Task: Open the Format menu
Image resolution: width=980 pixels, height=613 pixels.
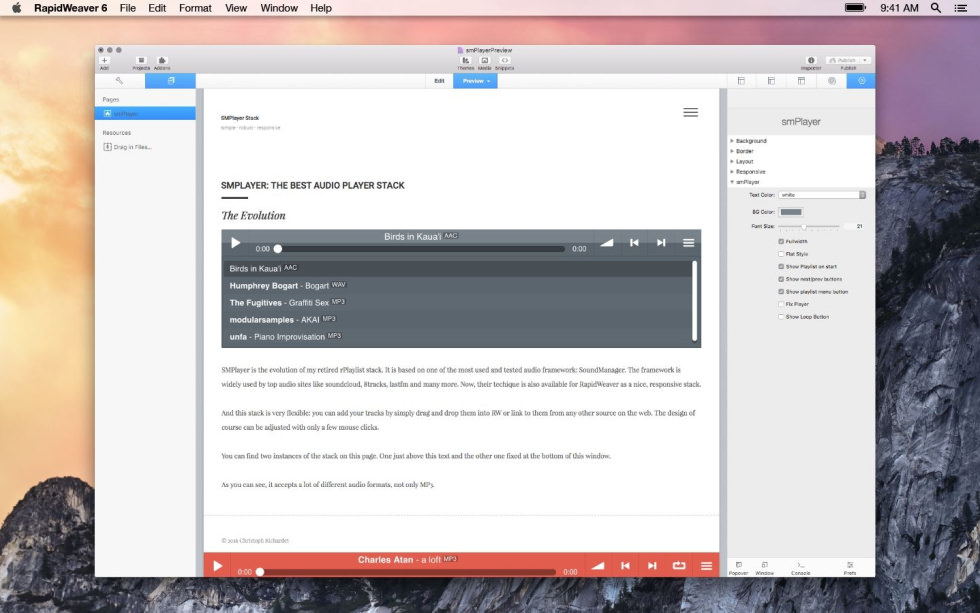Action: click(195, 8)
